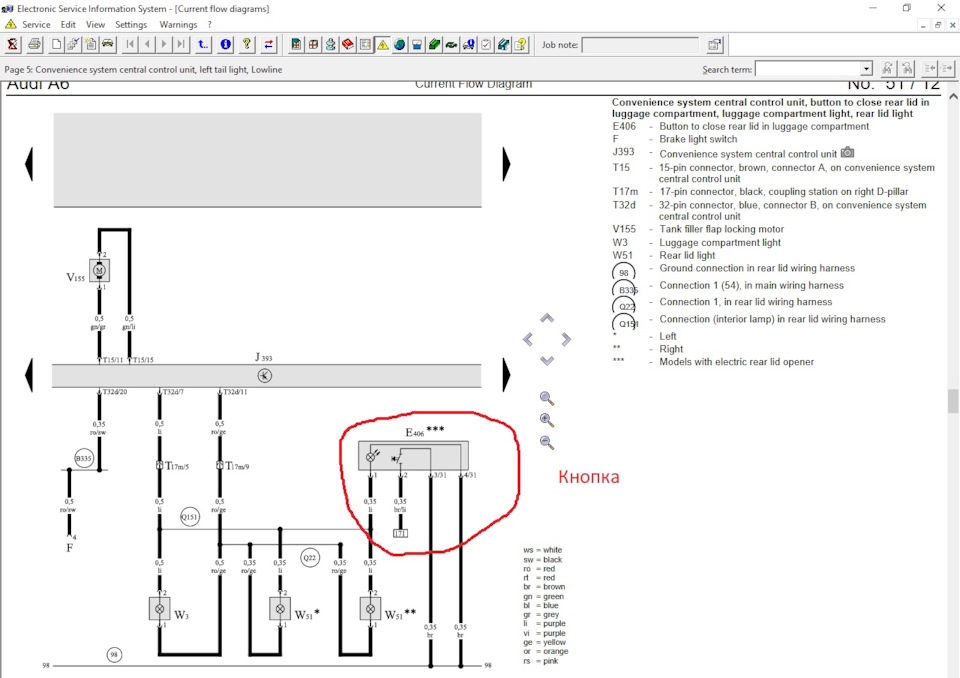The width and height of the screenshot is (960, 678).
Task: Click the scrollbar up arrow
Action: coord(953,97)
